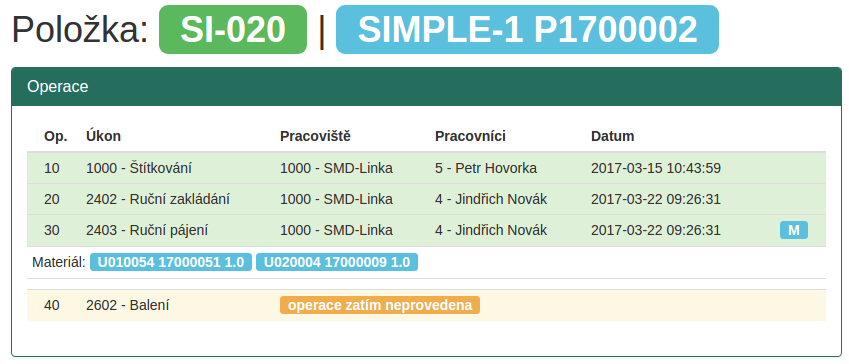Click the Op. column header
The height and width of the screenshot is (364, 849).
[x=56, y=136]
